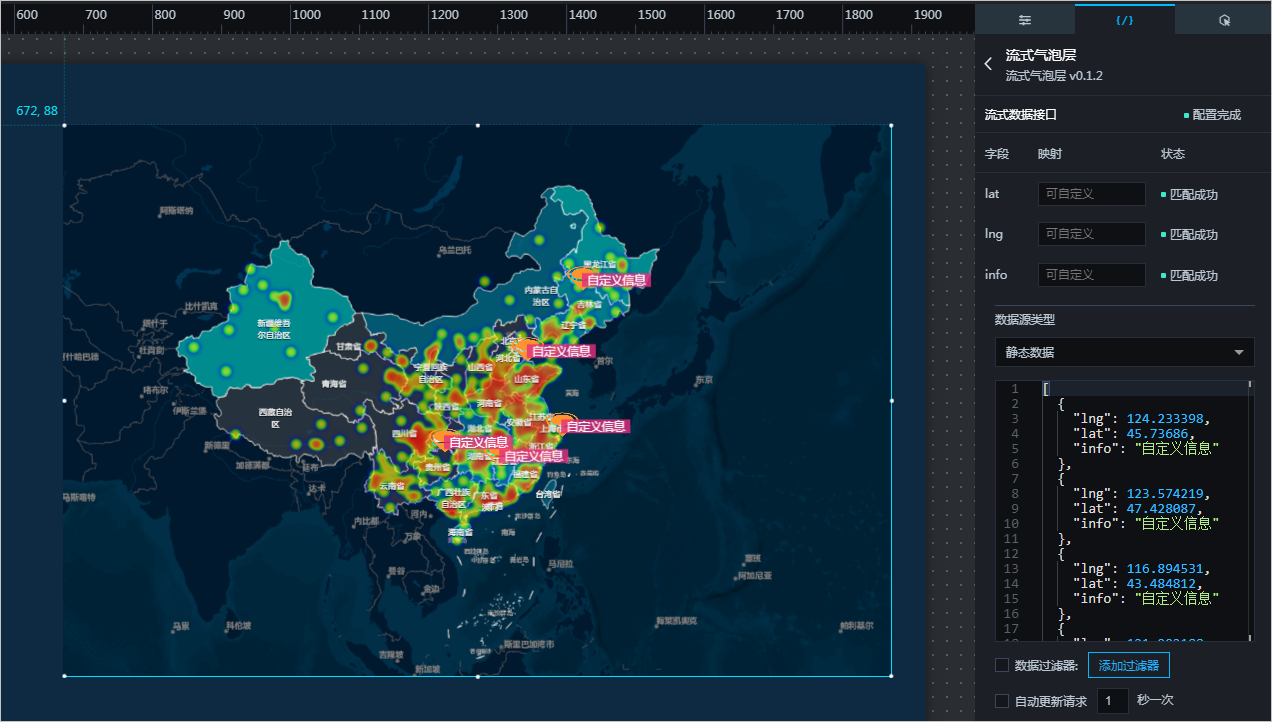Click the right-middle resize handle of the map
This screenshot has height=722, width=1272.
[891, 400]
